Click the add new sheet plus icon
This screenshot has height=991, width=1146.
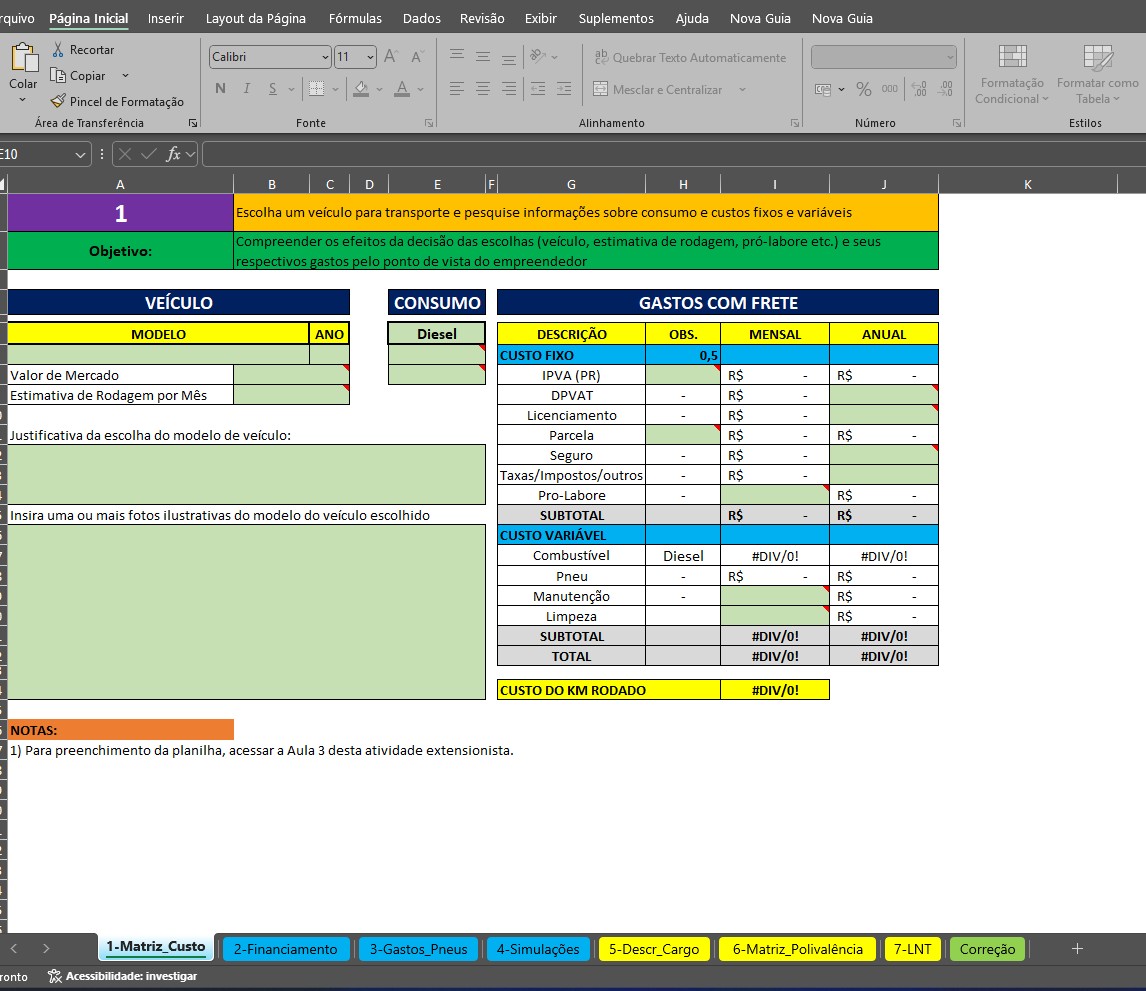(1077, 949)
